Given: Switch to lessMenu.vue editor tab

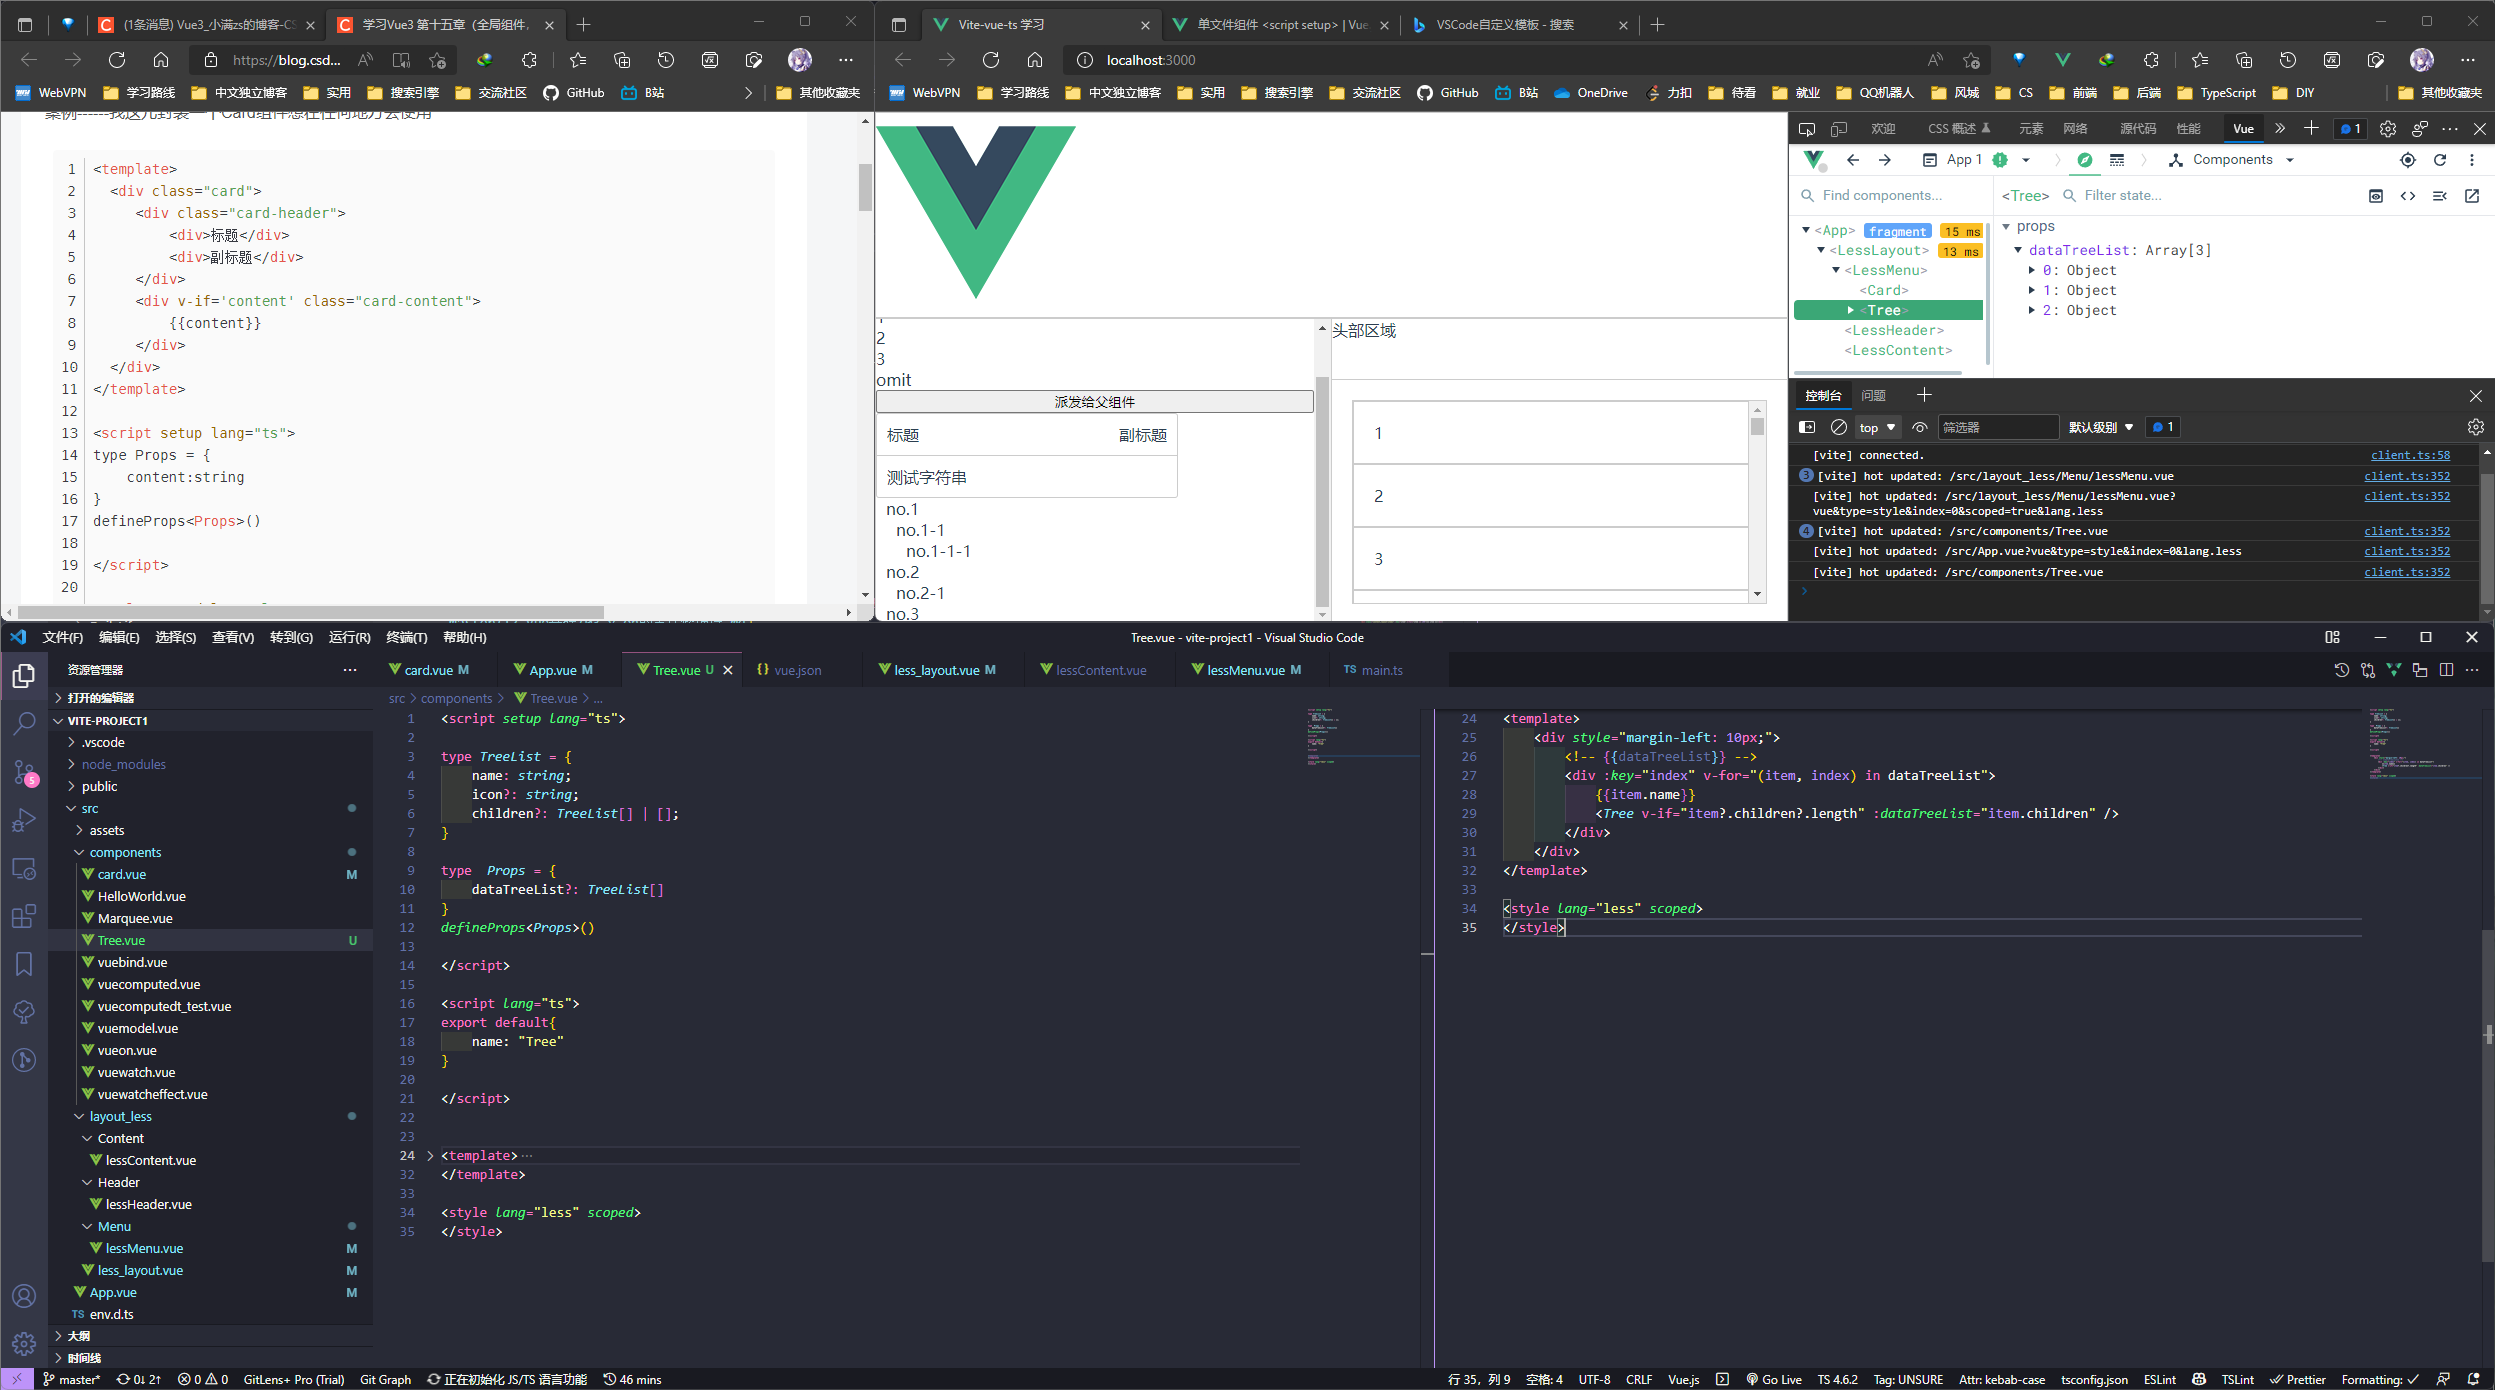Looking at the screenshot, I should point(1253,670).
